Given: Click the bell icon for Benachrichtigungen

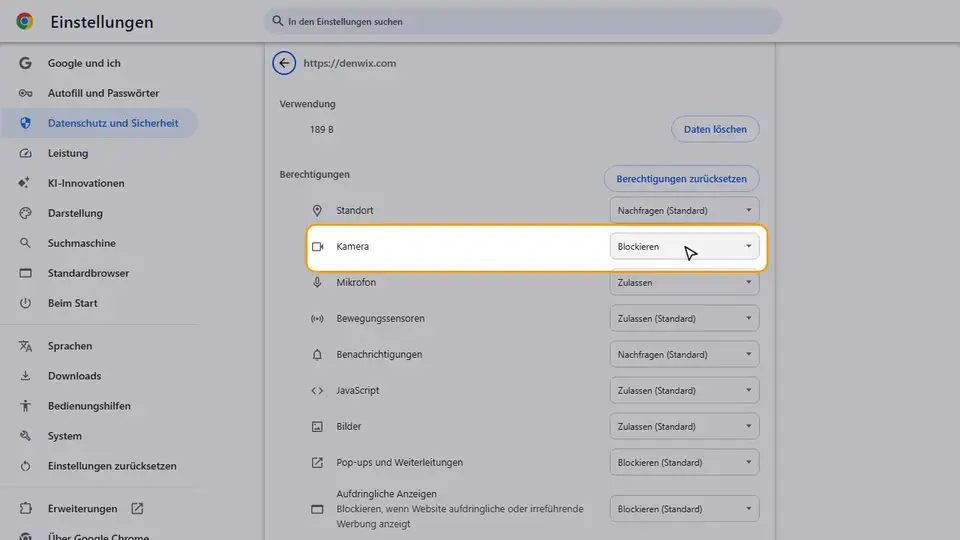Looking at the screenshot, I should 317,354.
